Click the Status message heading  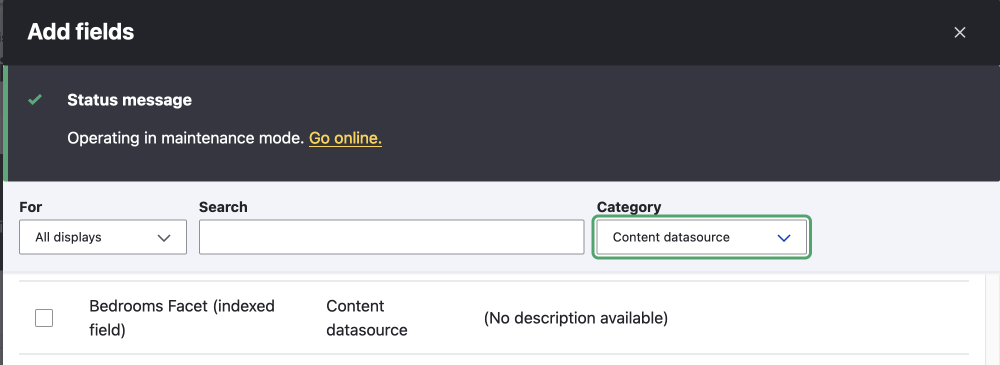(129, 100)
